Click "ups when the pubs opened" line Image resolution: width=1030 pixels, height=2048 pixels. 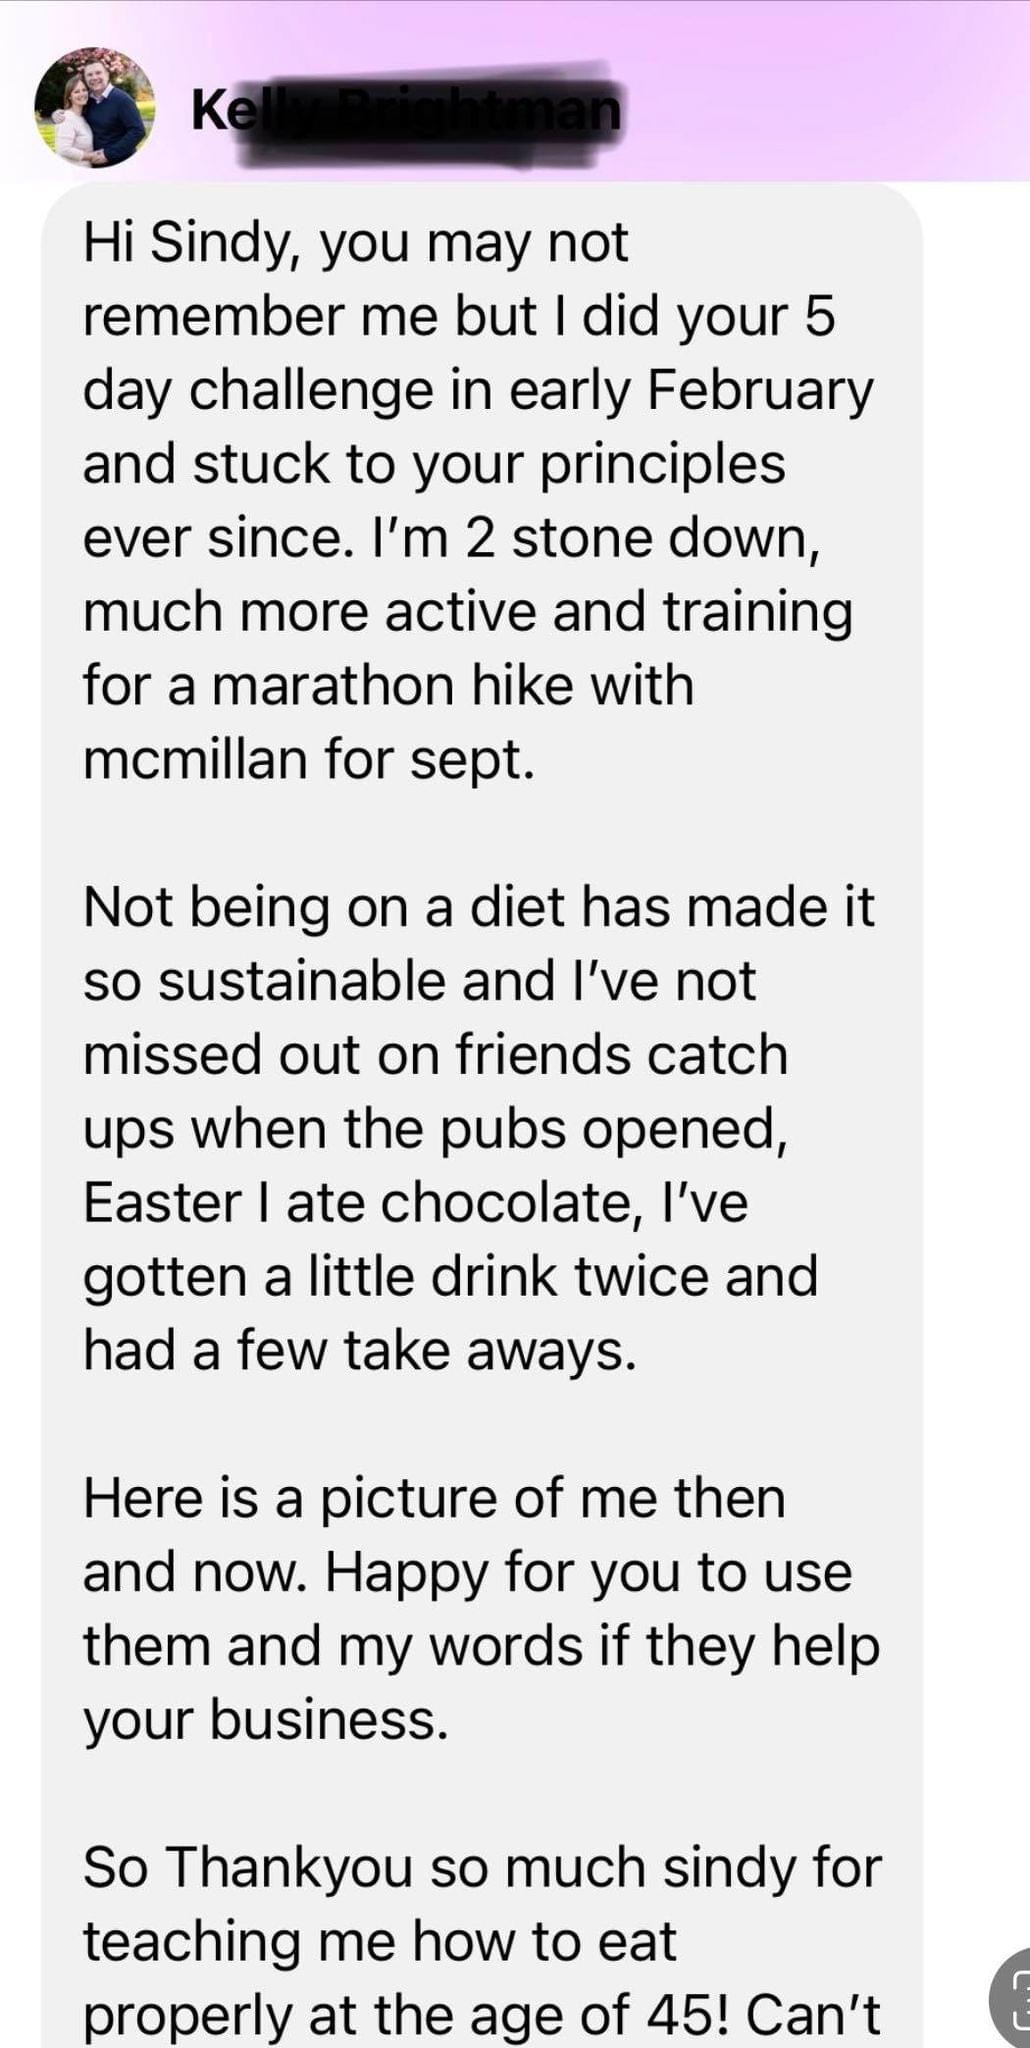434,1129
